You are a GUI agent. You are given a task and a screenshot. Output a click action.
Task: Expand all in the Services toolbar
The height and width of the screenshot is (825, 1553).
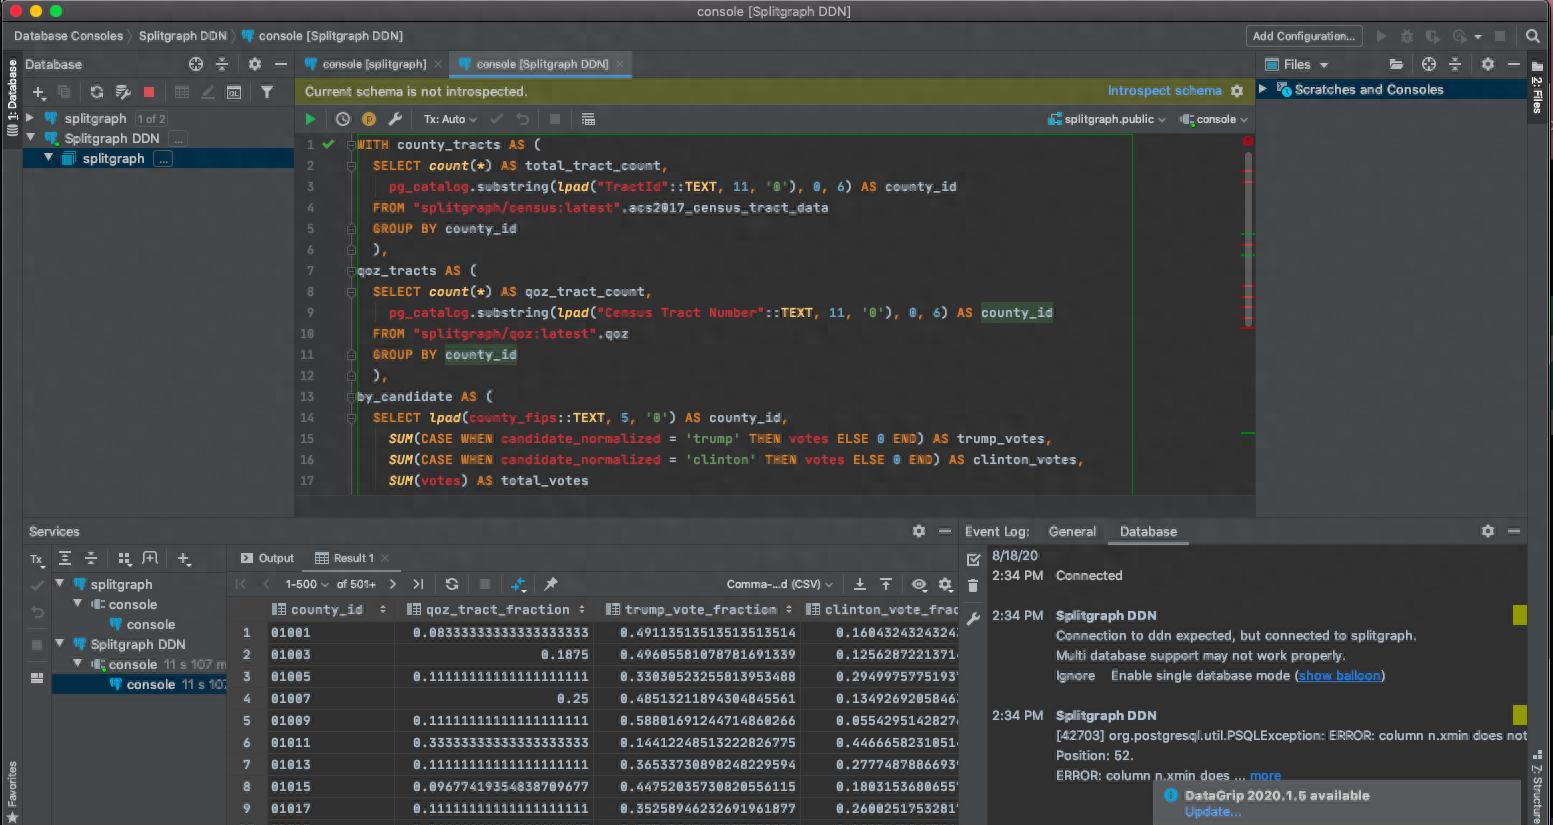(x=65, y=558)
